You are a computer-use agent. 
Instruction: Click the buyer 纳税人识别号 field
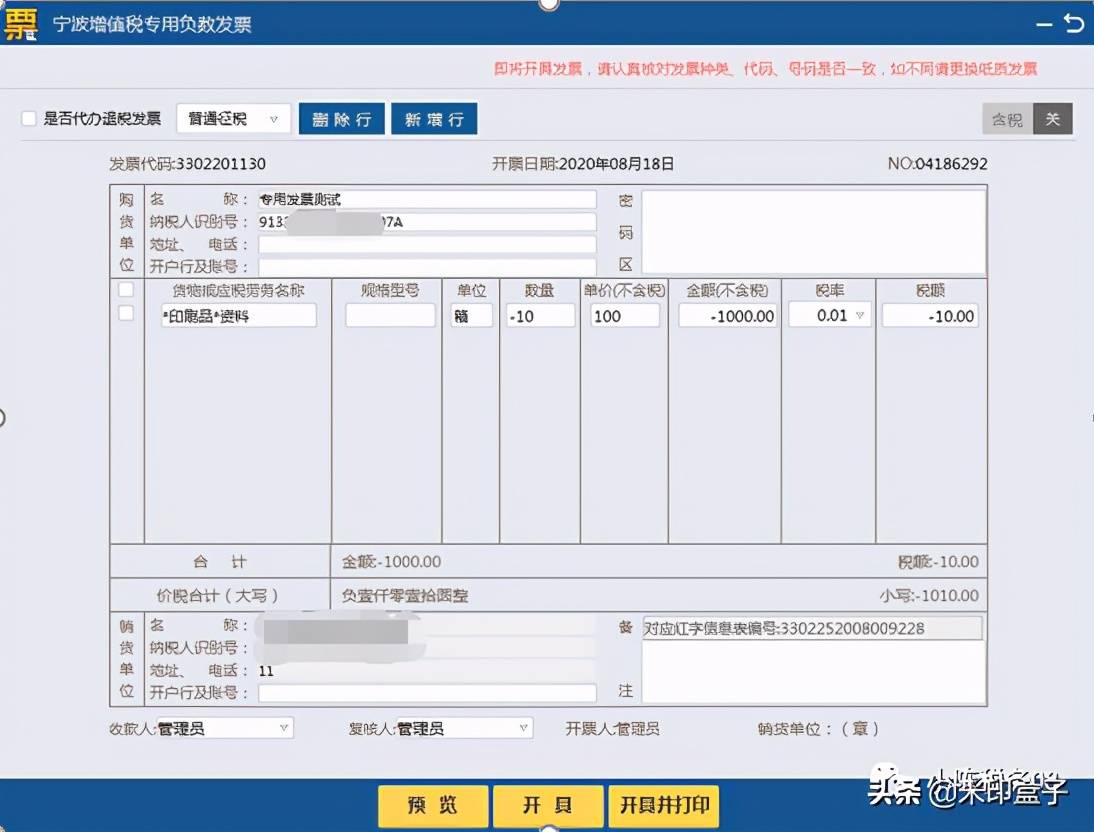pyautogui.click(x=427, y=222)
